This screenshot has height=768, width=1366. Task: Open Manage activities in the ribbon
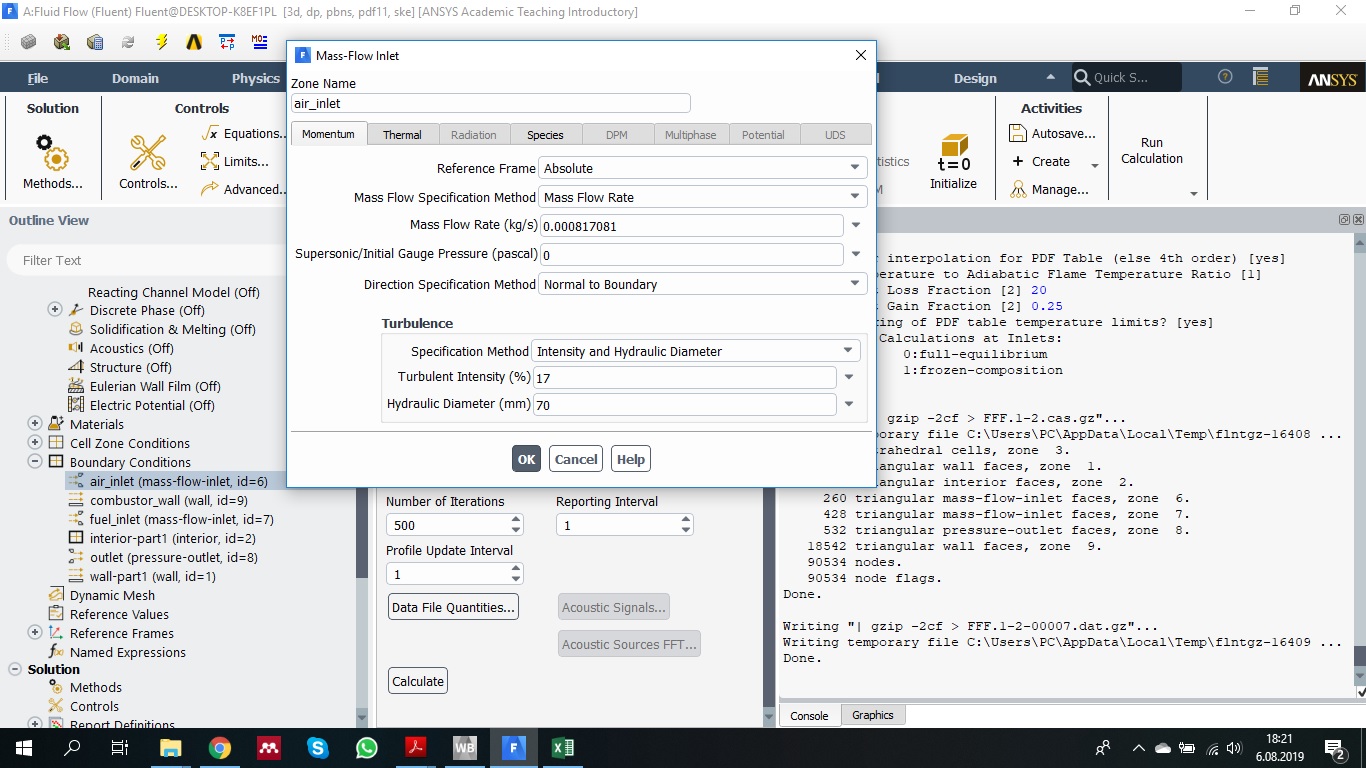[x=1049, y=189]
